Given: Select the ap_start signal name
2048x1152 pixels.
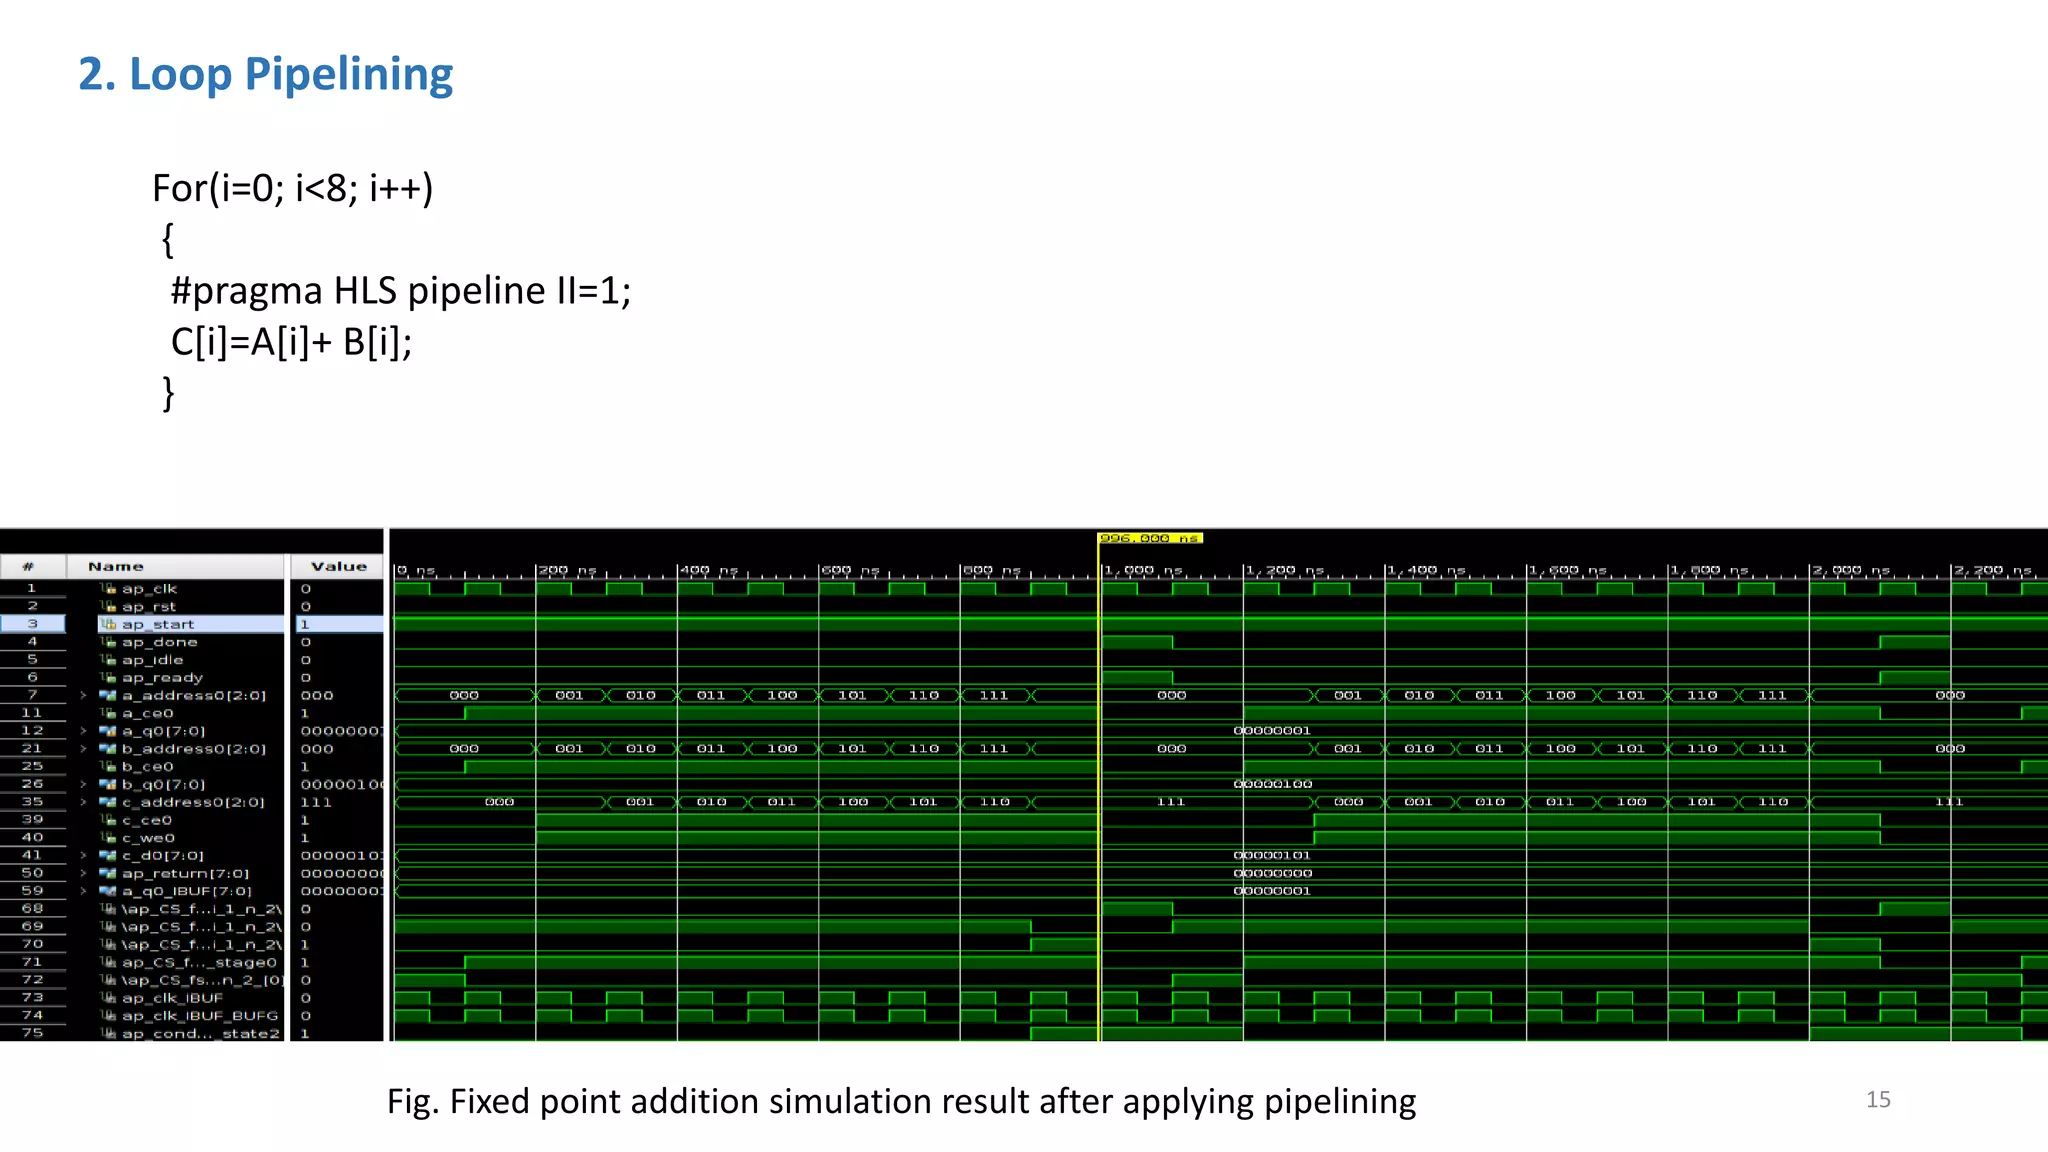Looking at the screenshot, I should click(x=158, y=624).
